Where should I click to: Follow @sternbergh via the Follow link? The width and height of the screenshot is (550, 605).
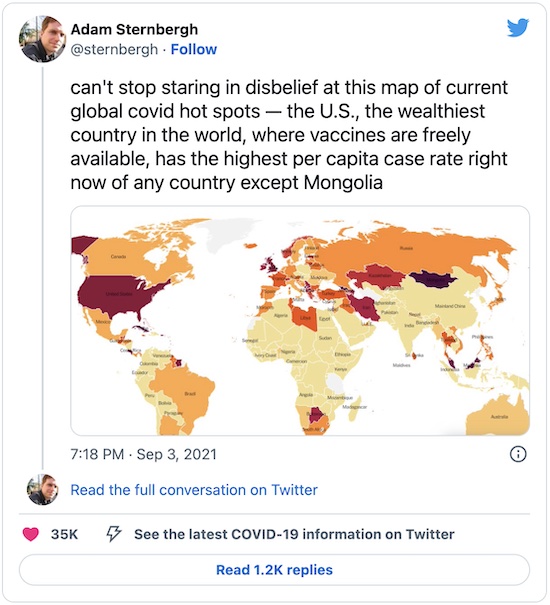click(194, 49)
